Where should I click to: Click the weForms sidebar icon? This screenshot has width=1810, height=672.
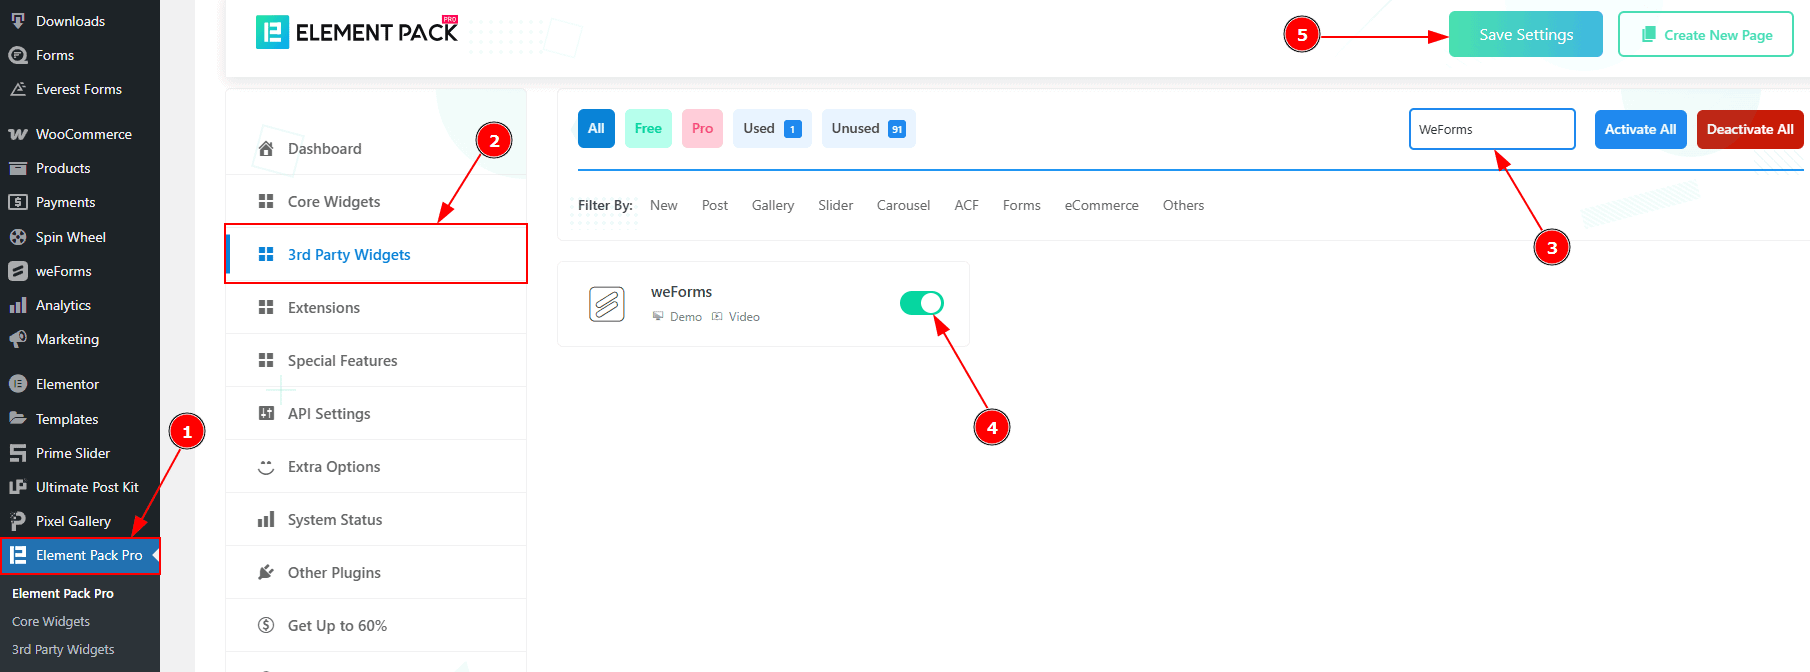[x=18, y=271]
